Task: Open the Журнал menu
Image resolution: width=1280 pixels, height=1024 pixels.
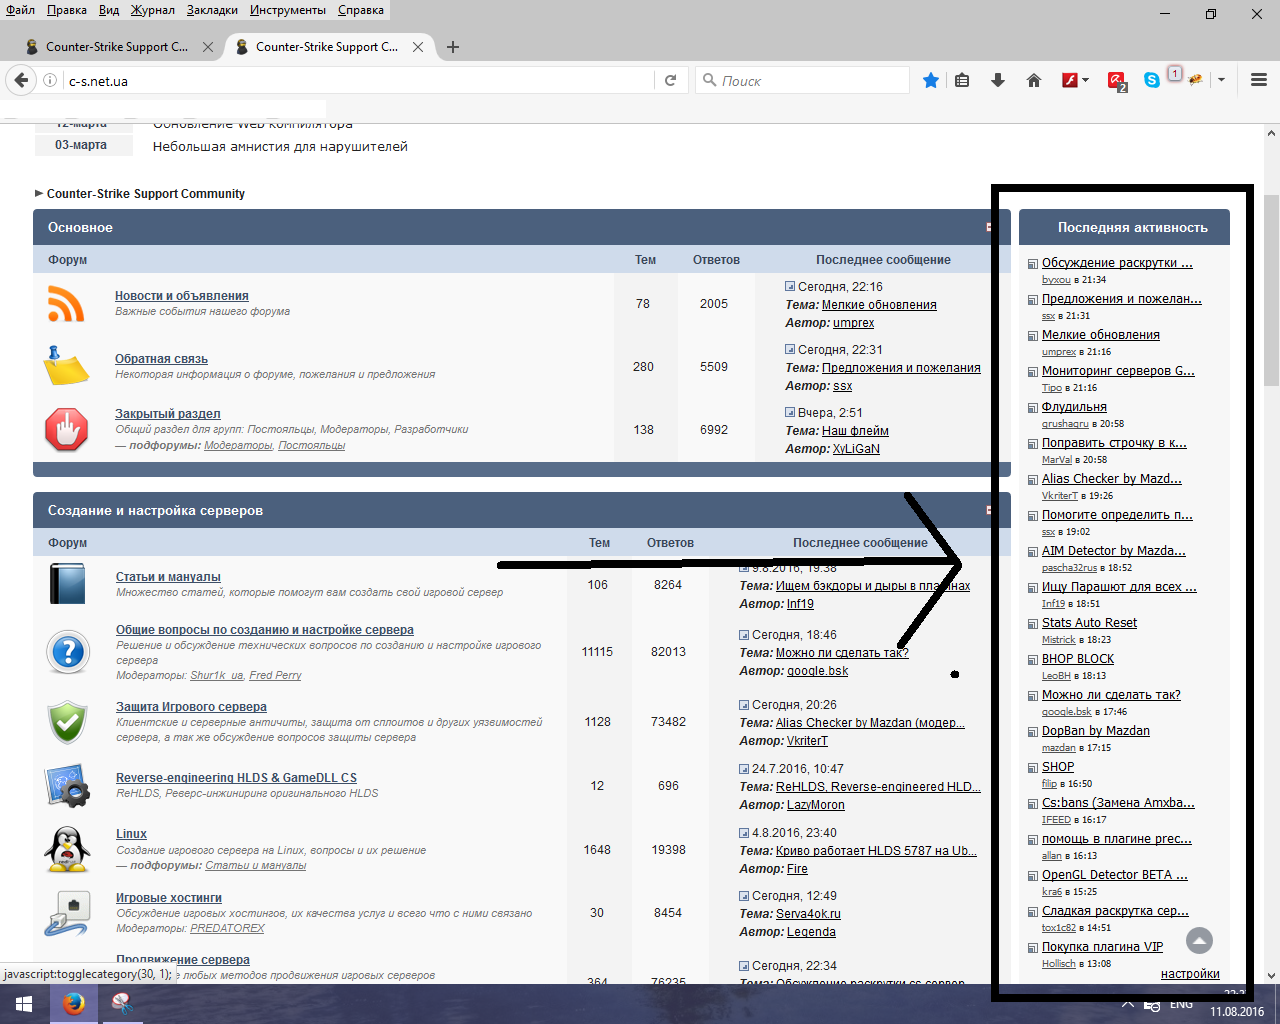Action: (153, 10)
